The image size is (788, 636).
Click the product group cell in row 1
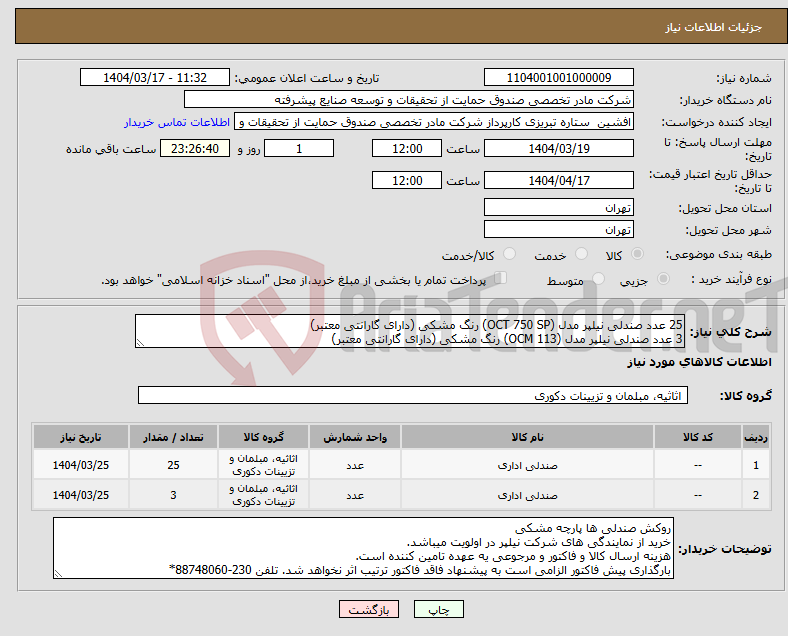point(263,465)
